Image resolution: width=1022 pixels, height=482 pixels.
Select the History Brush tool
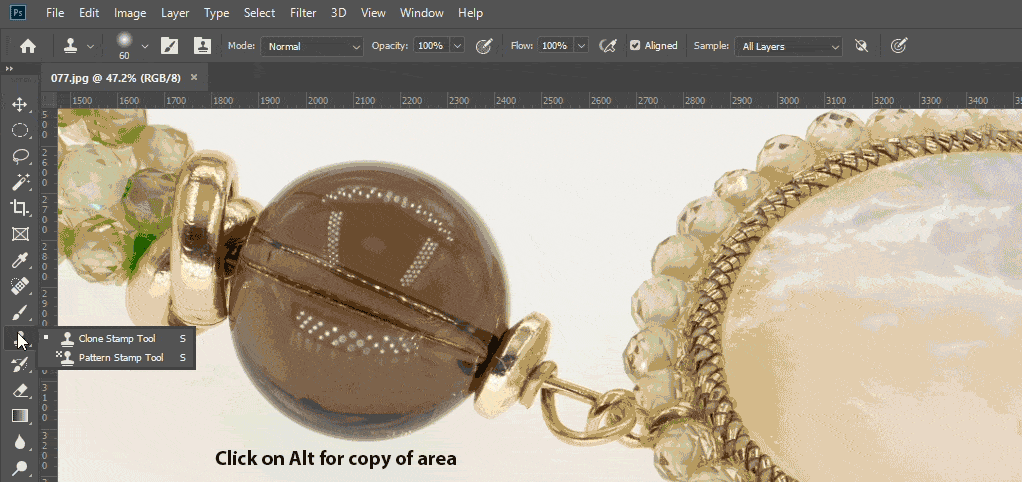[20, 365]
